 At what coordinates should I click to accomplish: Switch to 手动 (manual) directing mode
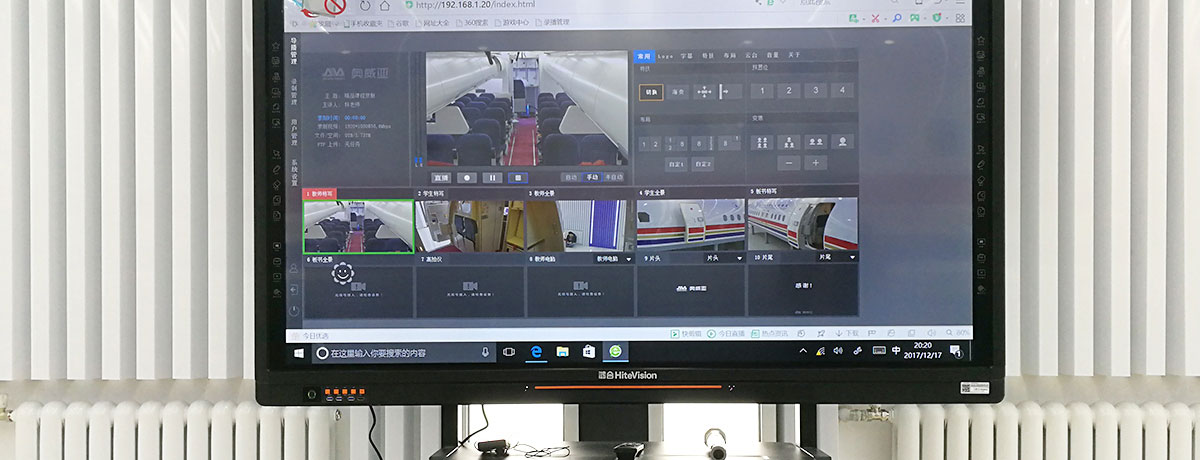point(591,177)
